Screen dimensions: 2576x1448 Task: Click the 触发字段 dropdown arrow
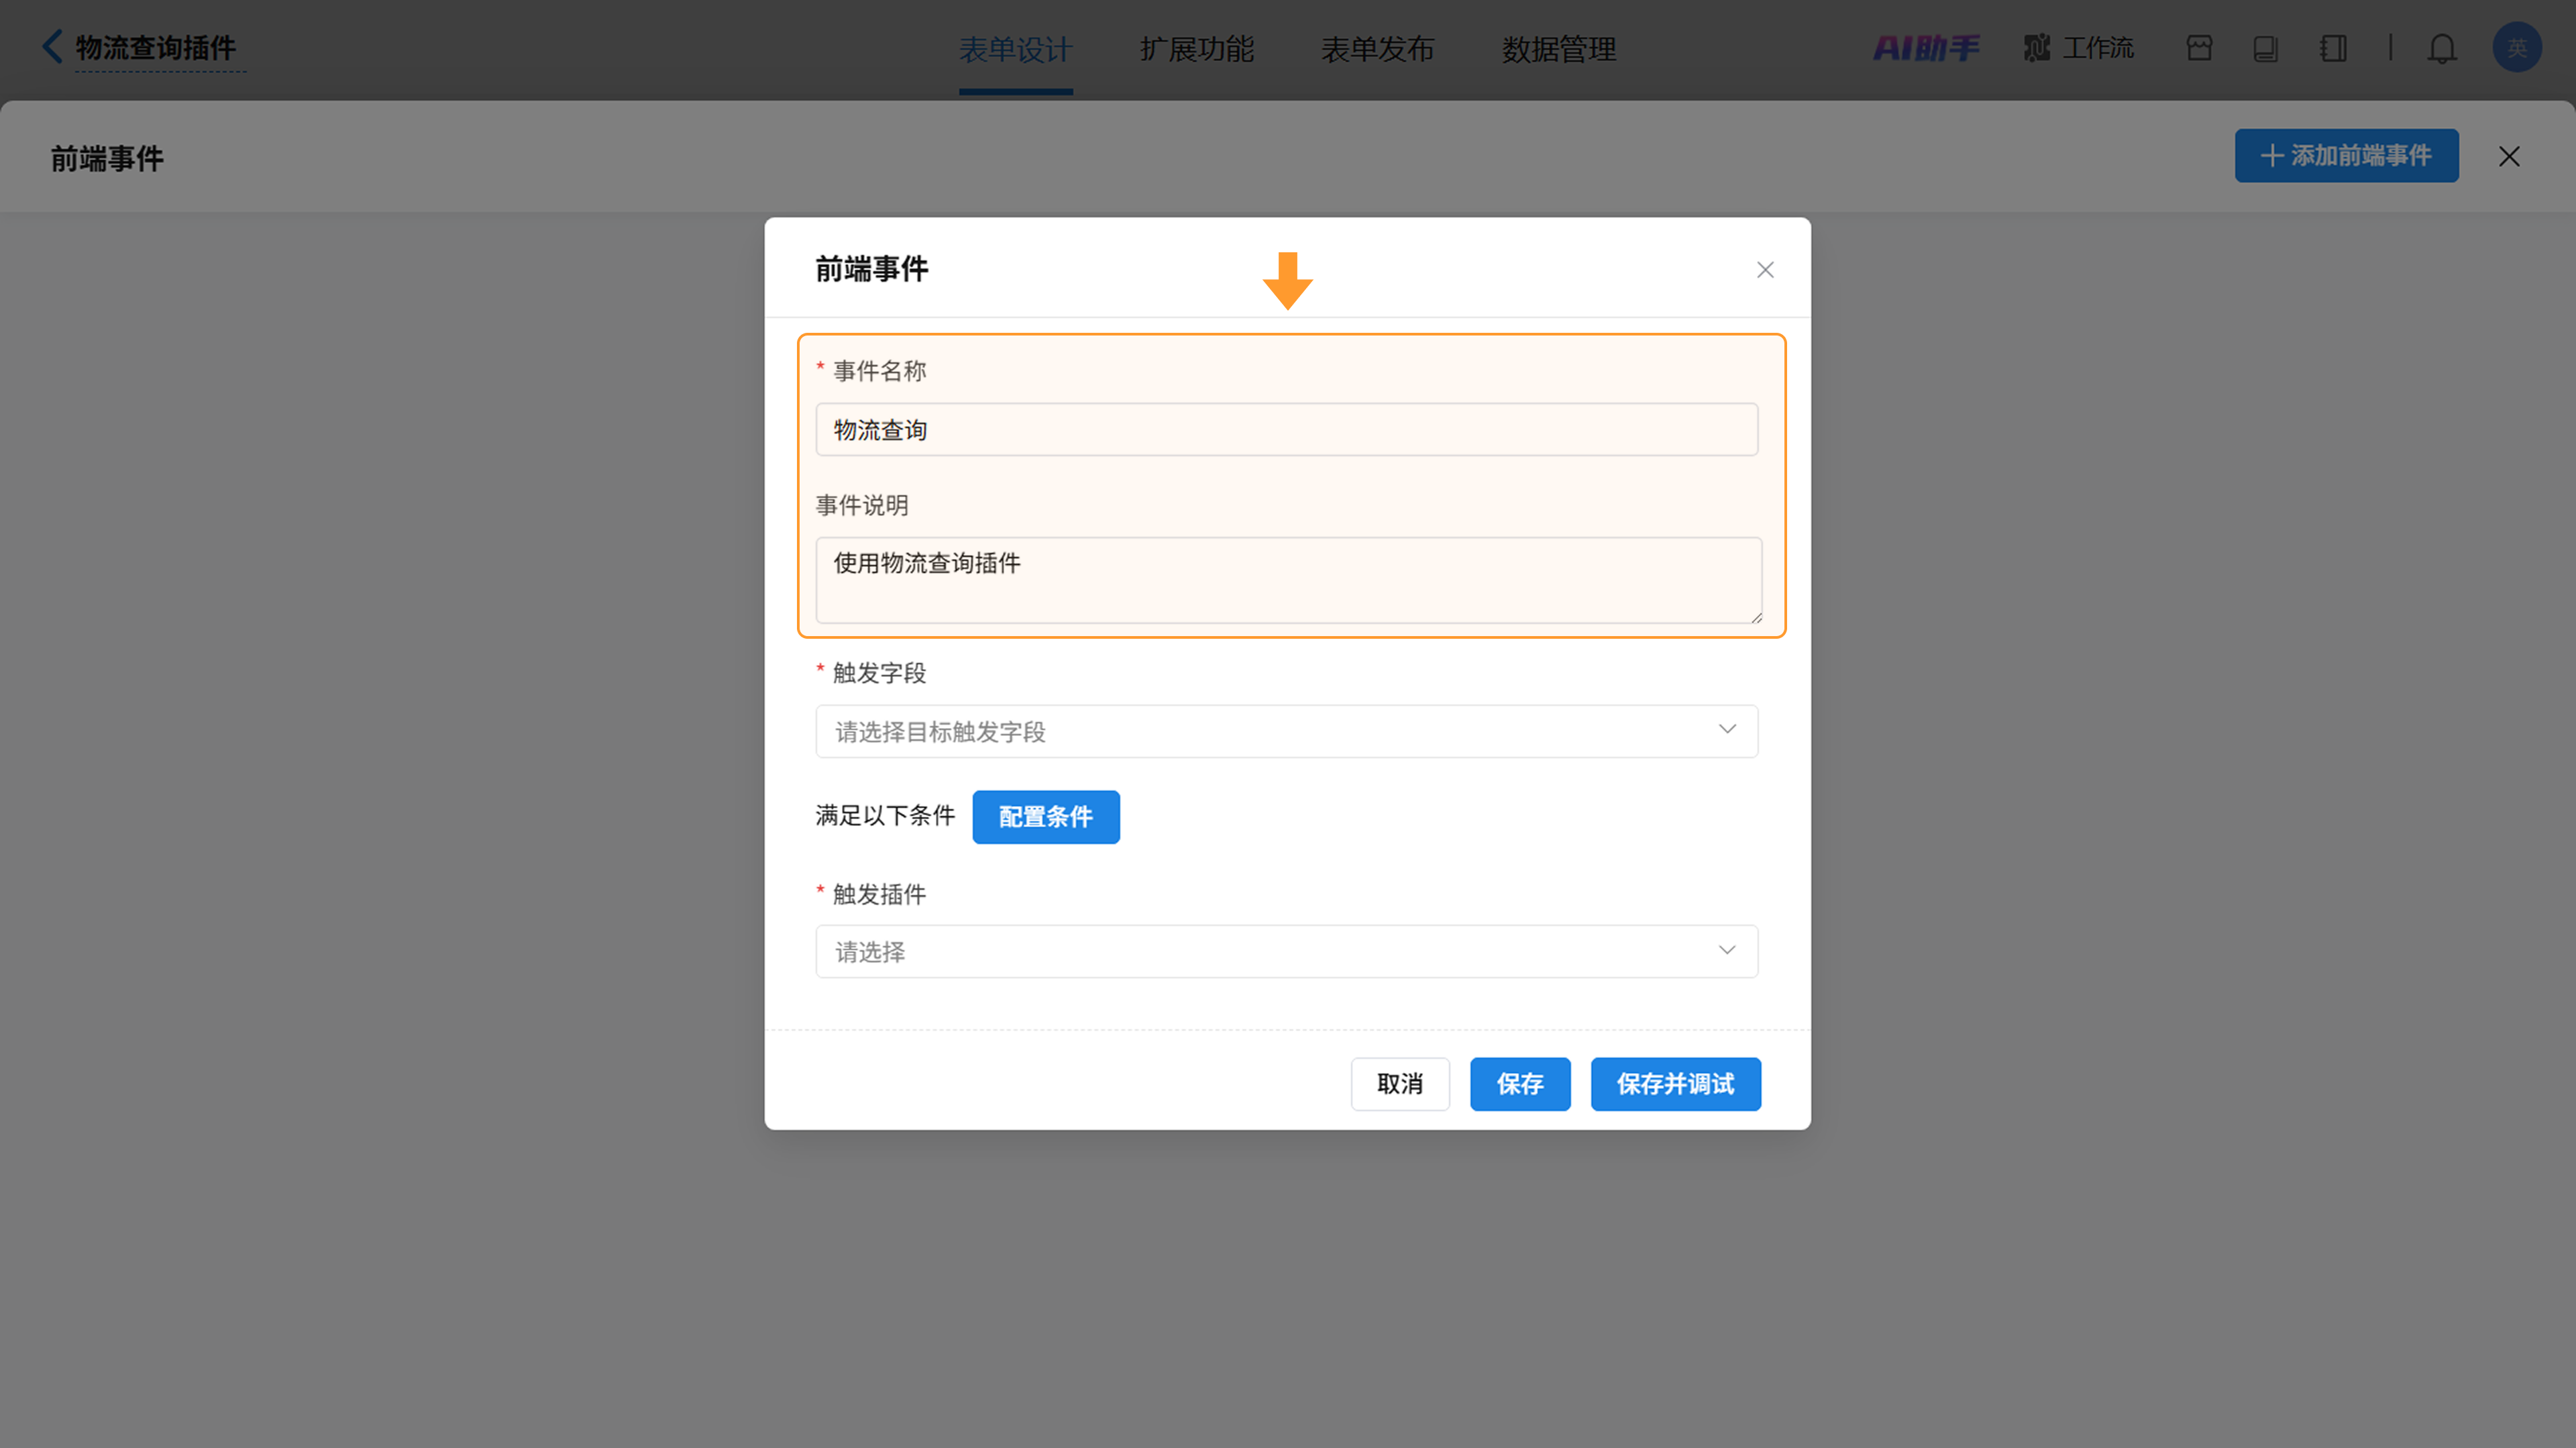tap(1727, 730)
